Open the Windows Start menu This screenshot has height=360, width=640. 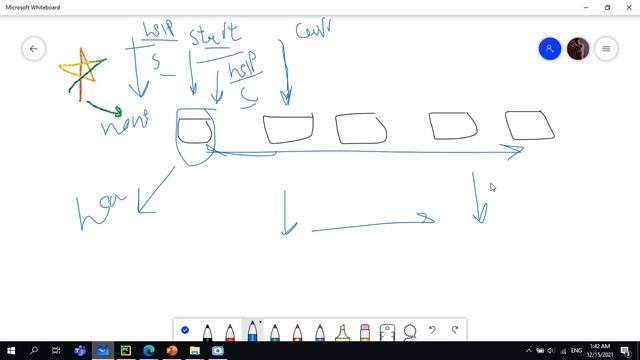[11, 351]
